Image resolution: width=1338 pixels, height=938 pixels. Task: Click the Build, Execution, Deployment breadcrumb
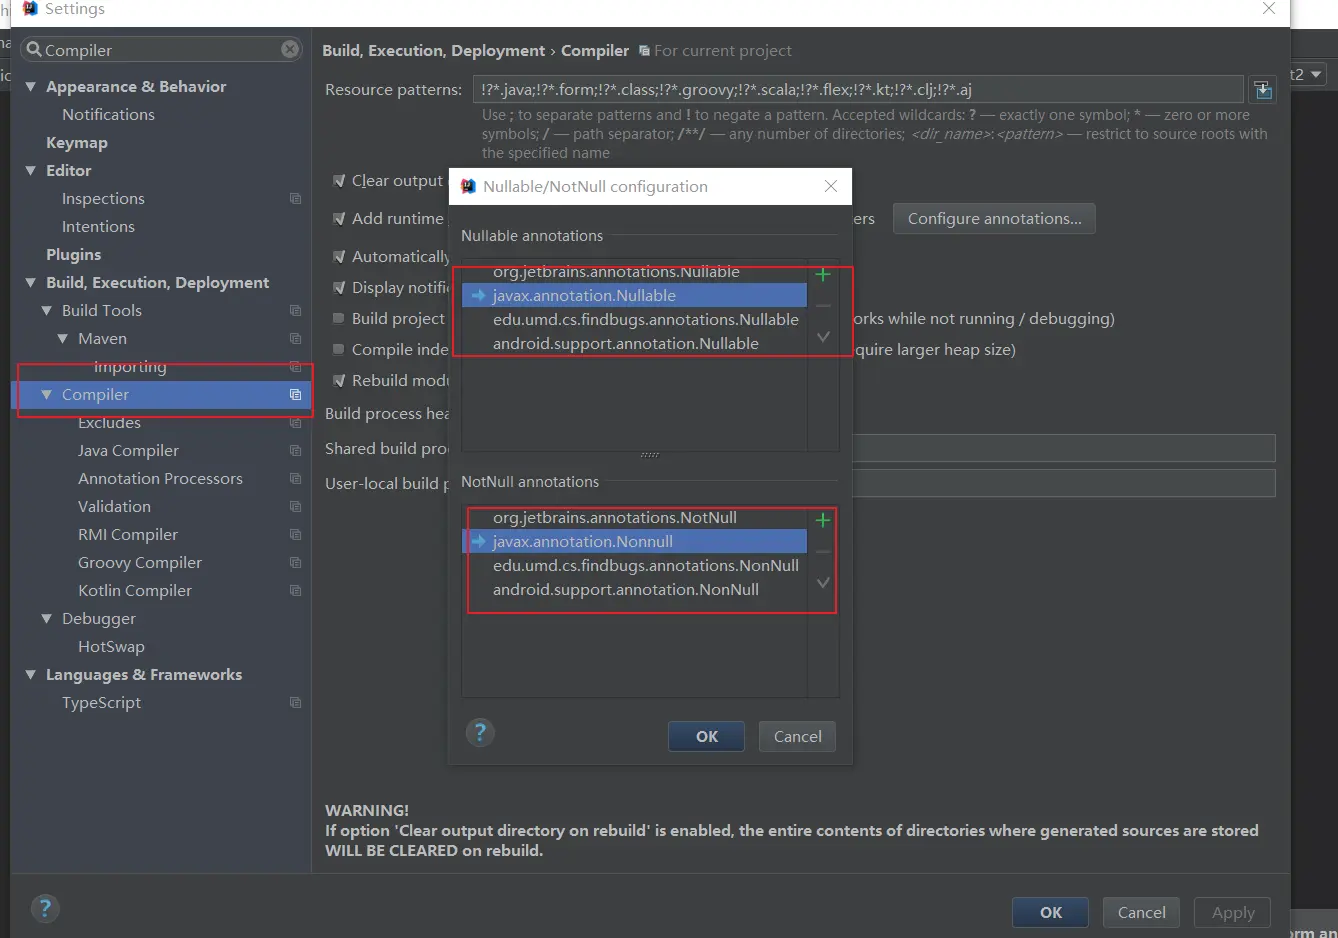[x=433, y=50]
